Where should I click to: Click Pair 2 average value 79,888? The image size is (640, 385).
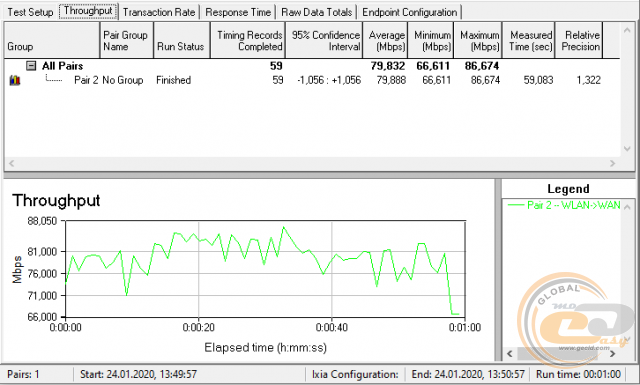(x=391, y=80)
